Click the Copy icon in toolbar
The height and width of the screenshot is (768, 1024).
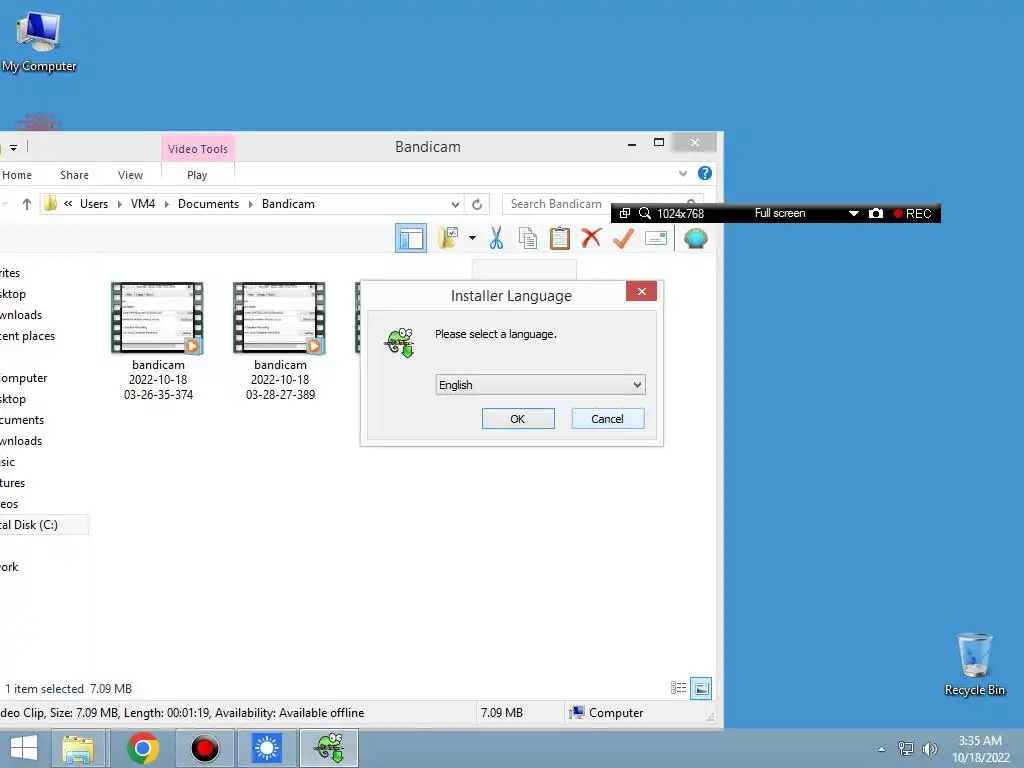528,238
